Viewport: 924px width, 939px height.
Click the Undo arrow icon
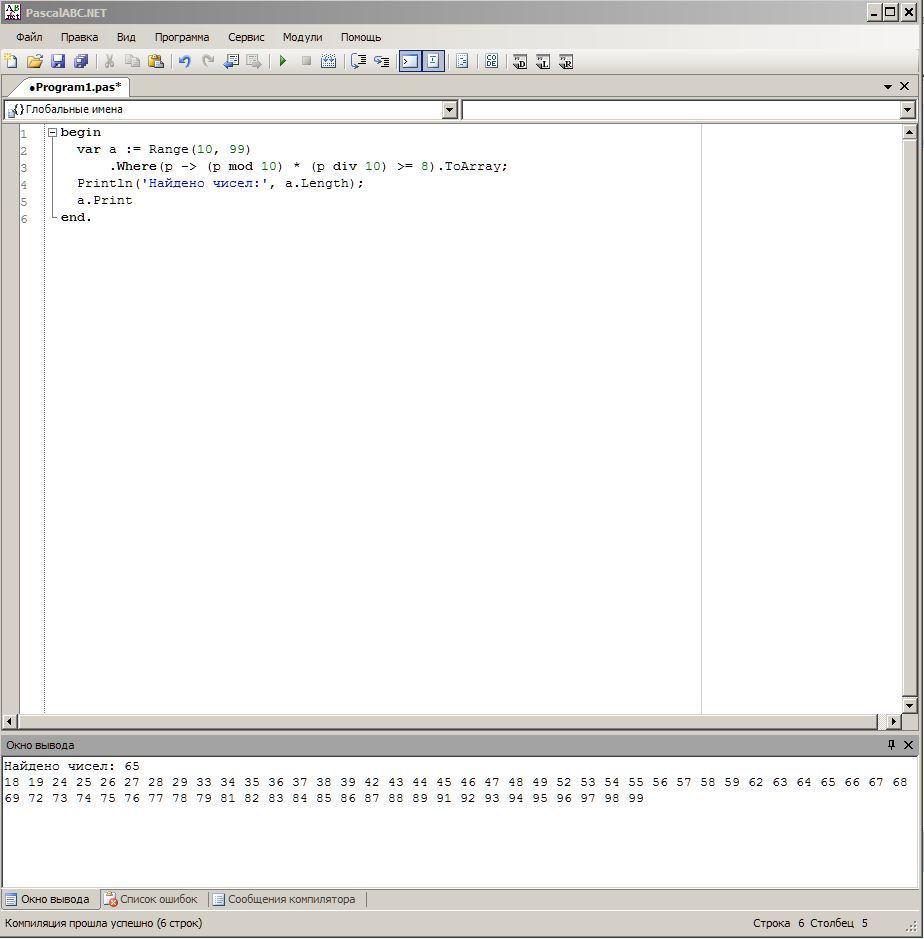tap(184, 62)
